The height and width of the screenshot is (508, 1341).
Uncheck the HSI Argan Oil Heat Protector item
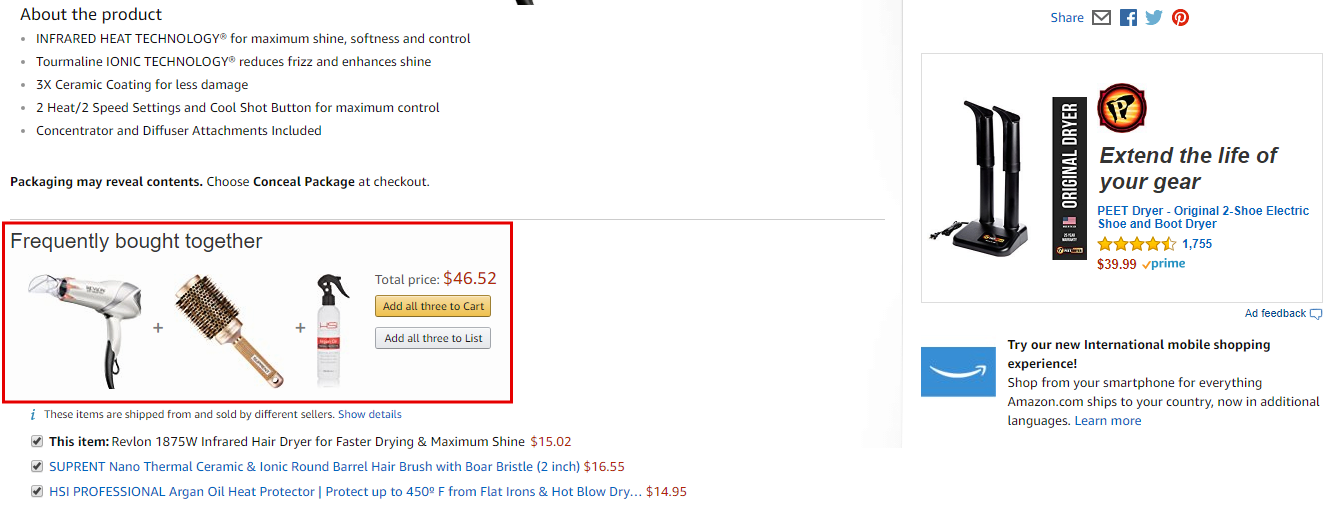(37, 491)
